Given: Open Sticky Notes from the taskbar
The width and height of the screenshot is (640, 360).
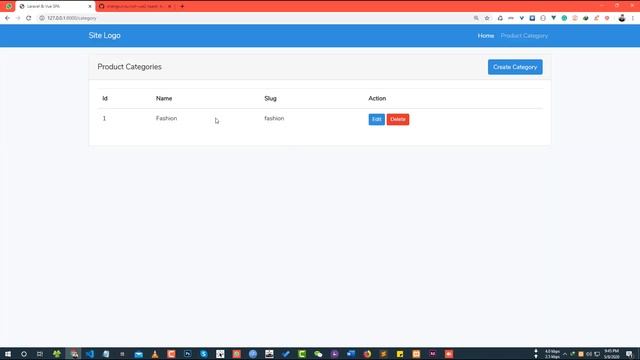Looking at the screenshot, I should pyautogui.click(x=400, y=354).
